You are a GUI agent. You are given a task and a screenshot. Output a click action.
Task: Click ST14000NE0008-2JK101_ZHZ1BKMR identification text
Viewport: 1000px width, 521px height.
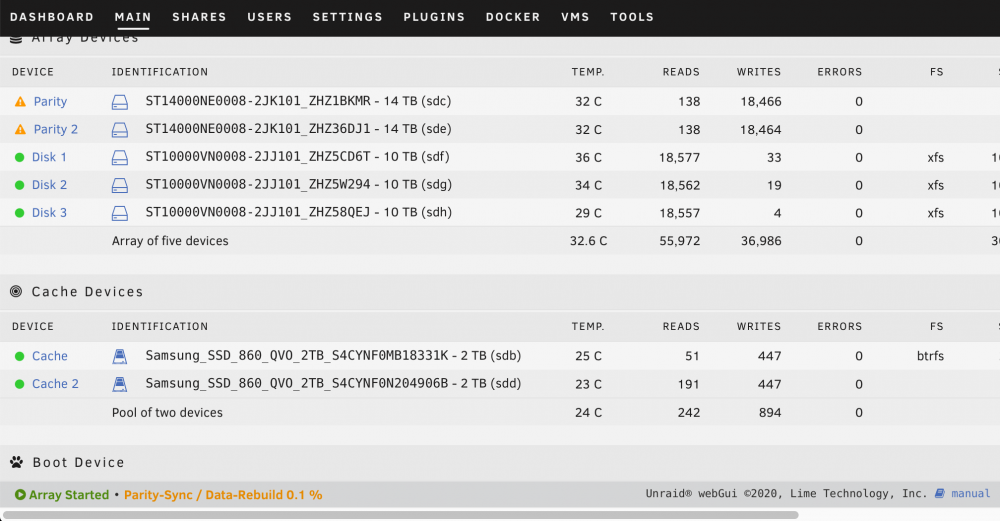258,101
